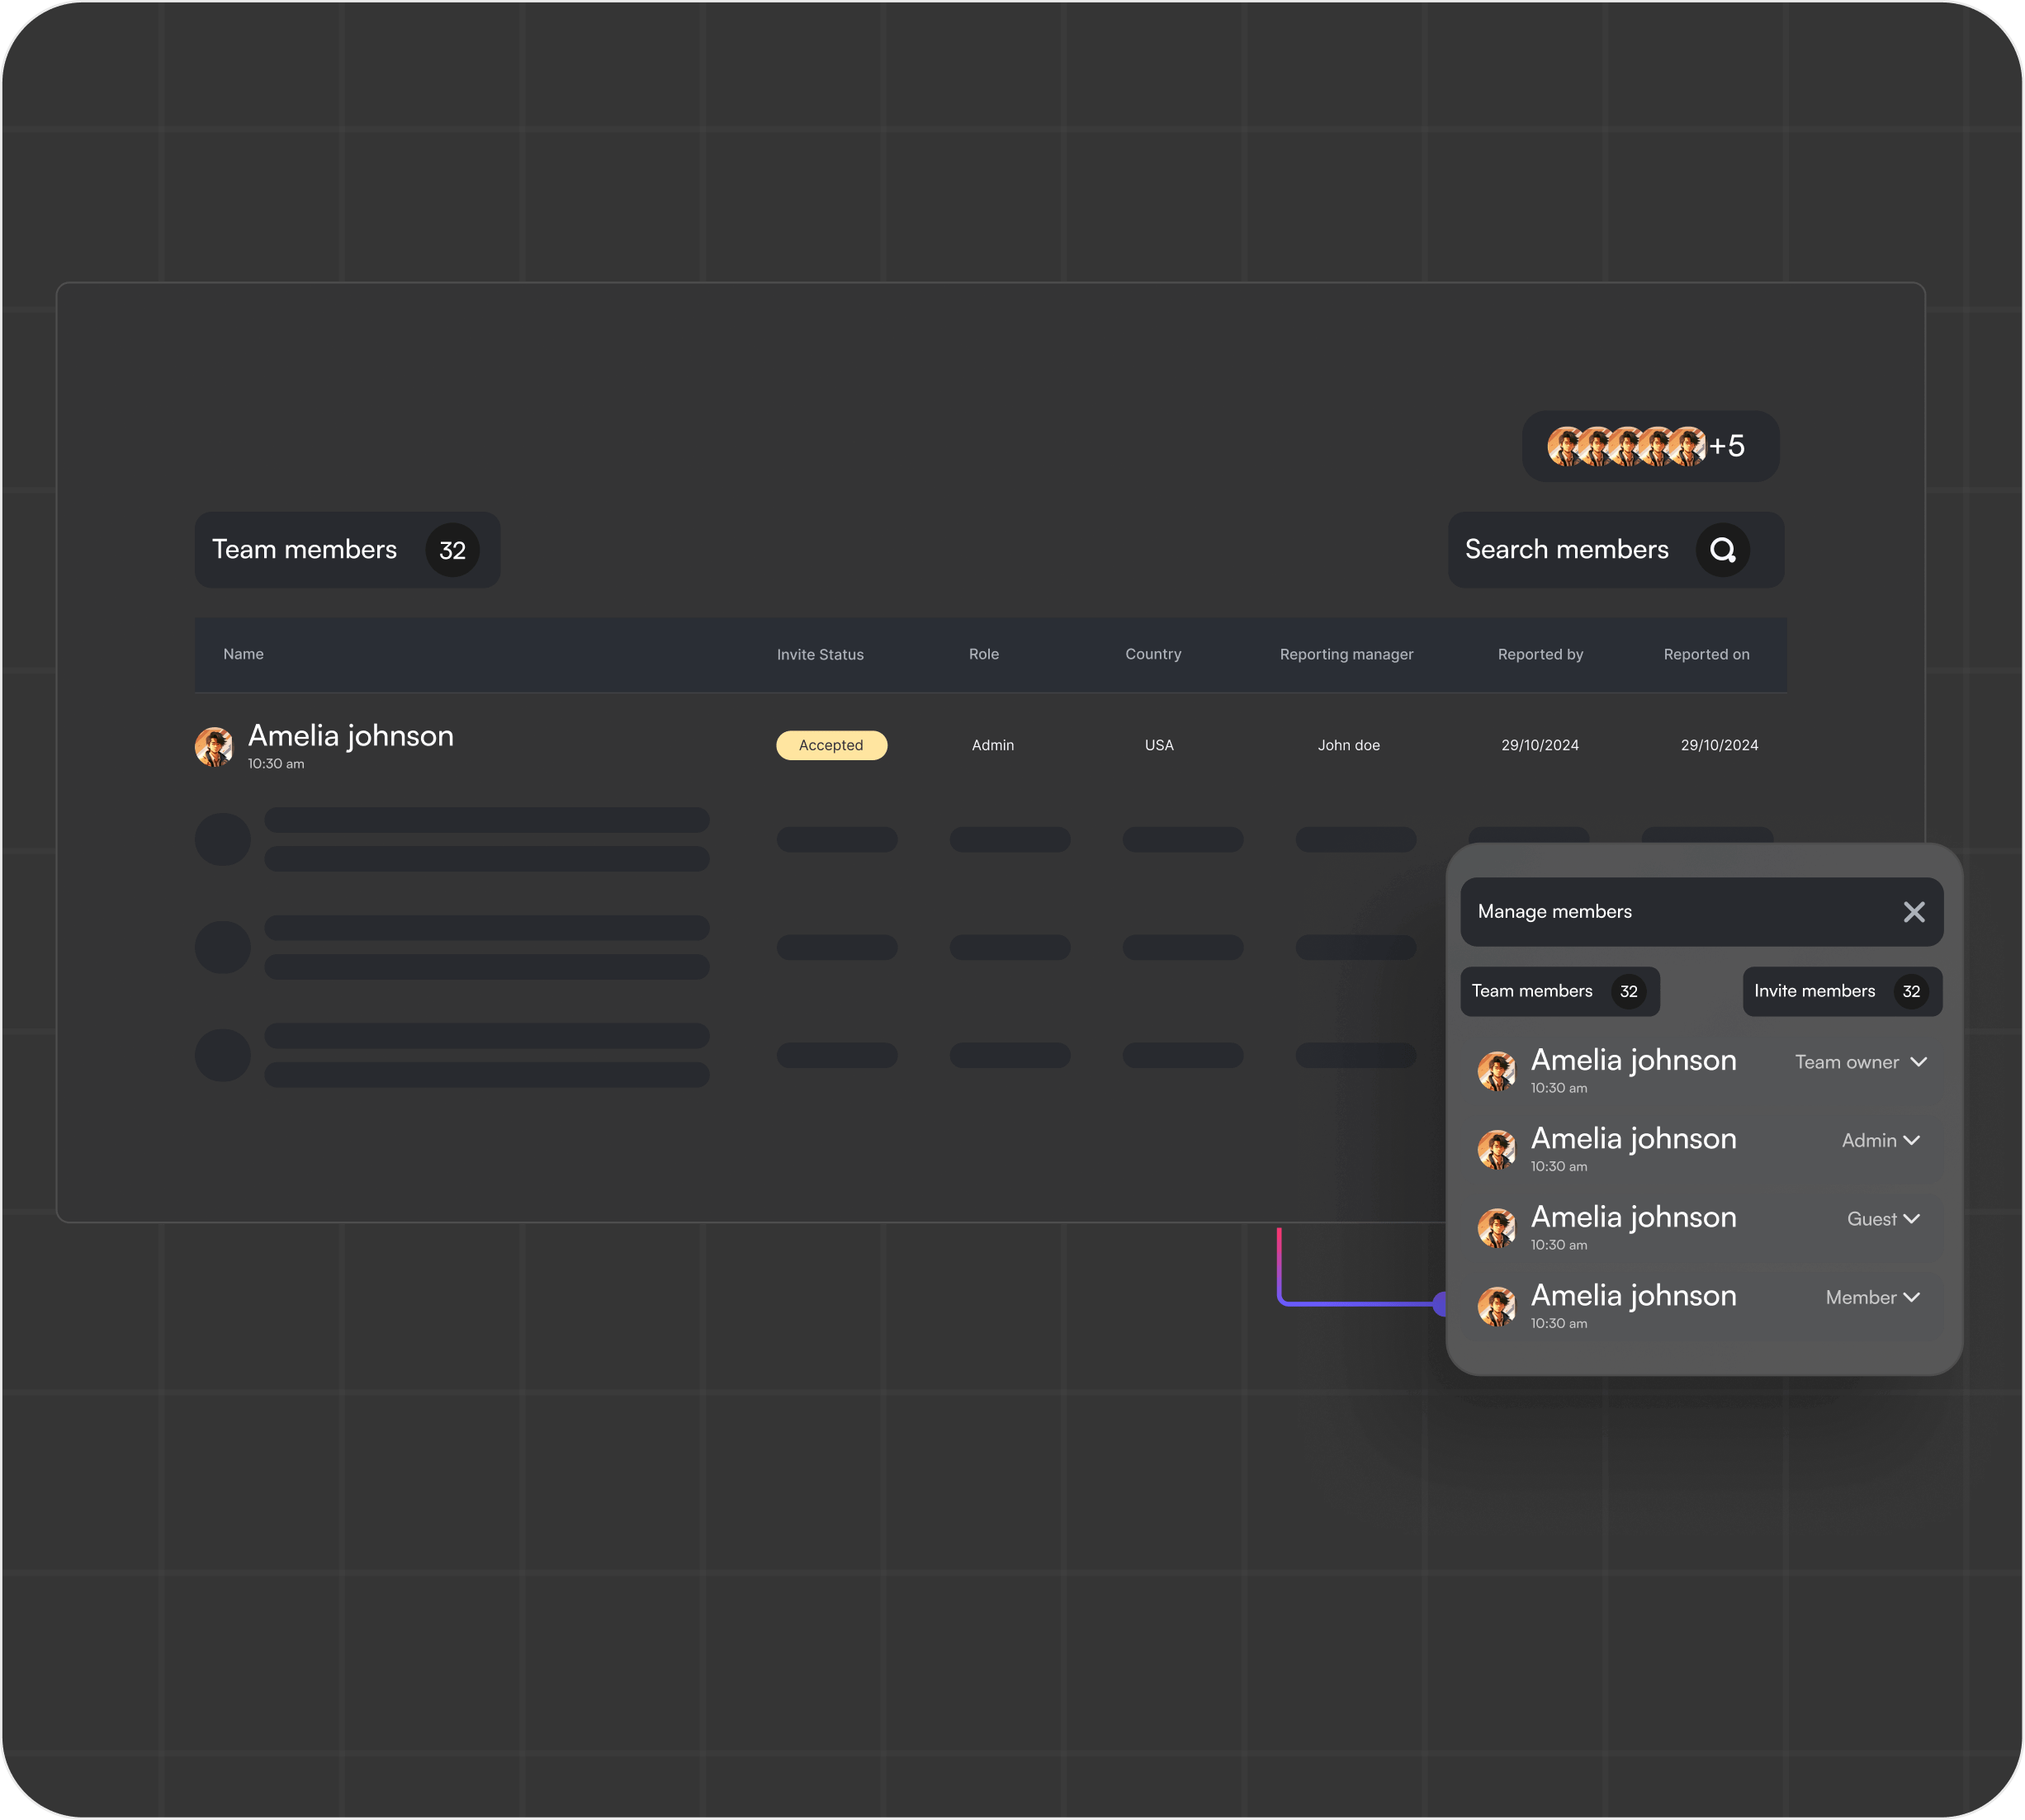Screen dimensions: 2025x1820
Task: Open the Guest role dropdown
Action: tap(1911, 1219)
